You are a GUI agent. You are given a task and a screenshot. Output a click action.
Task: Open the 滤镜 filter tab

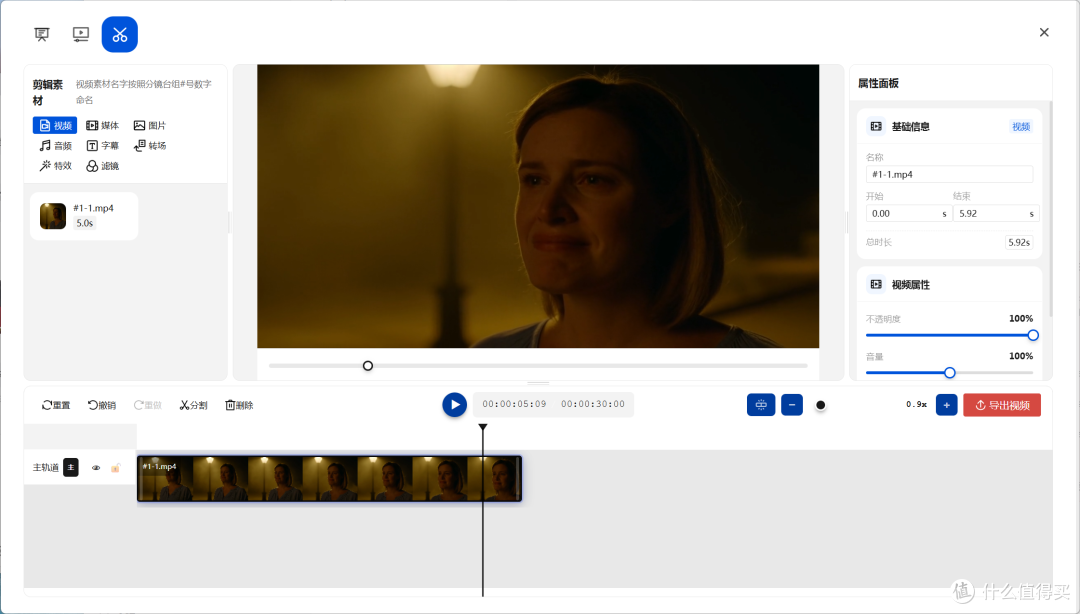tap(102, 165)
